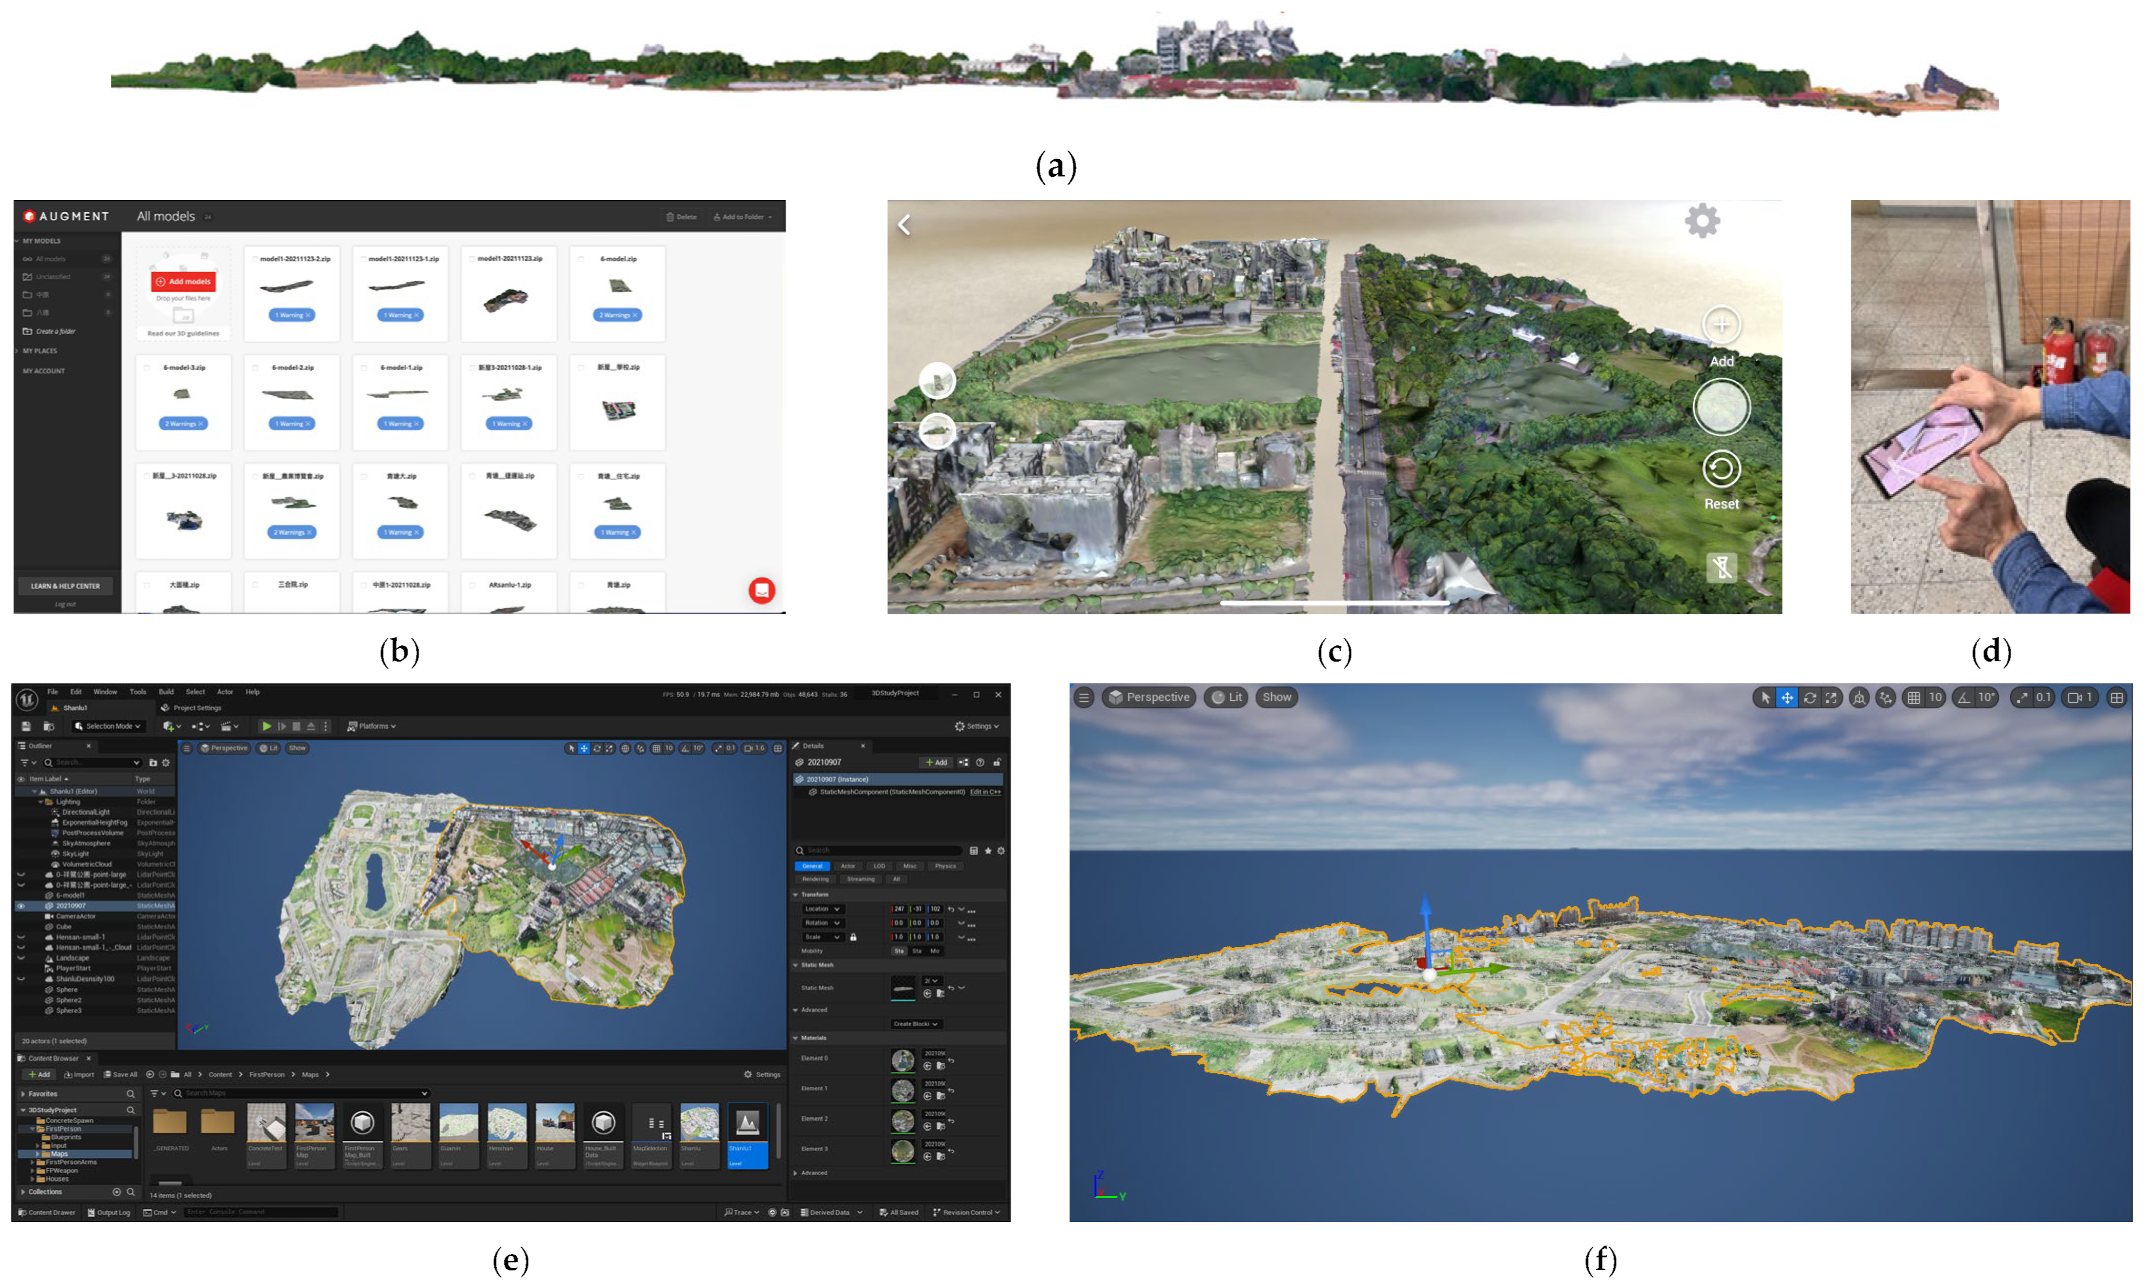Select the Guanin level thumbnail
This screenshot has height=1282, width=2146.
pos(459,1123)
